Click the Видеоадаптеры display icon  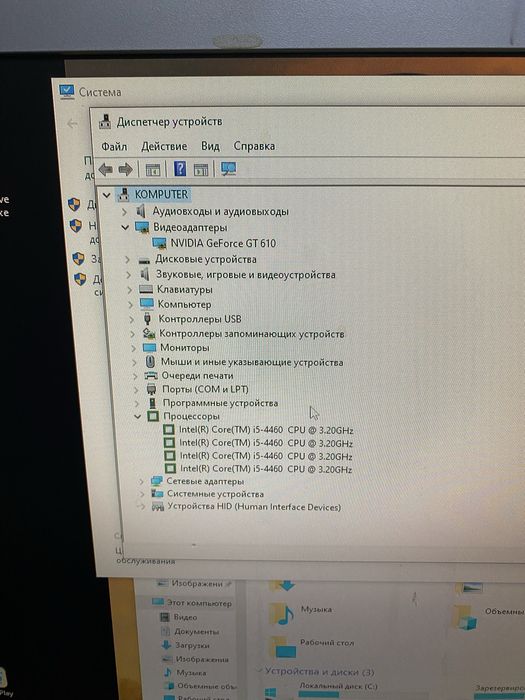pyautogui.click(x=142, y=227)
